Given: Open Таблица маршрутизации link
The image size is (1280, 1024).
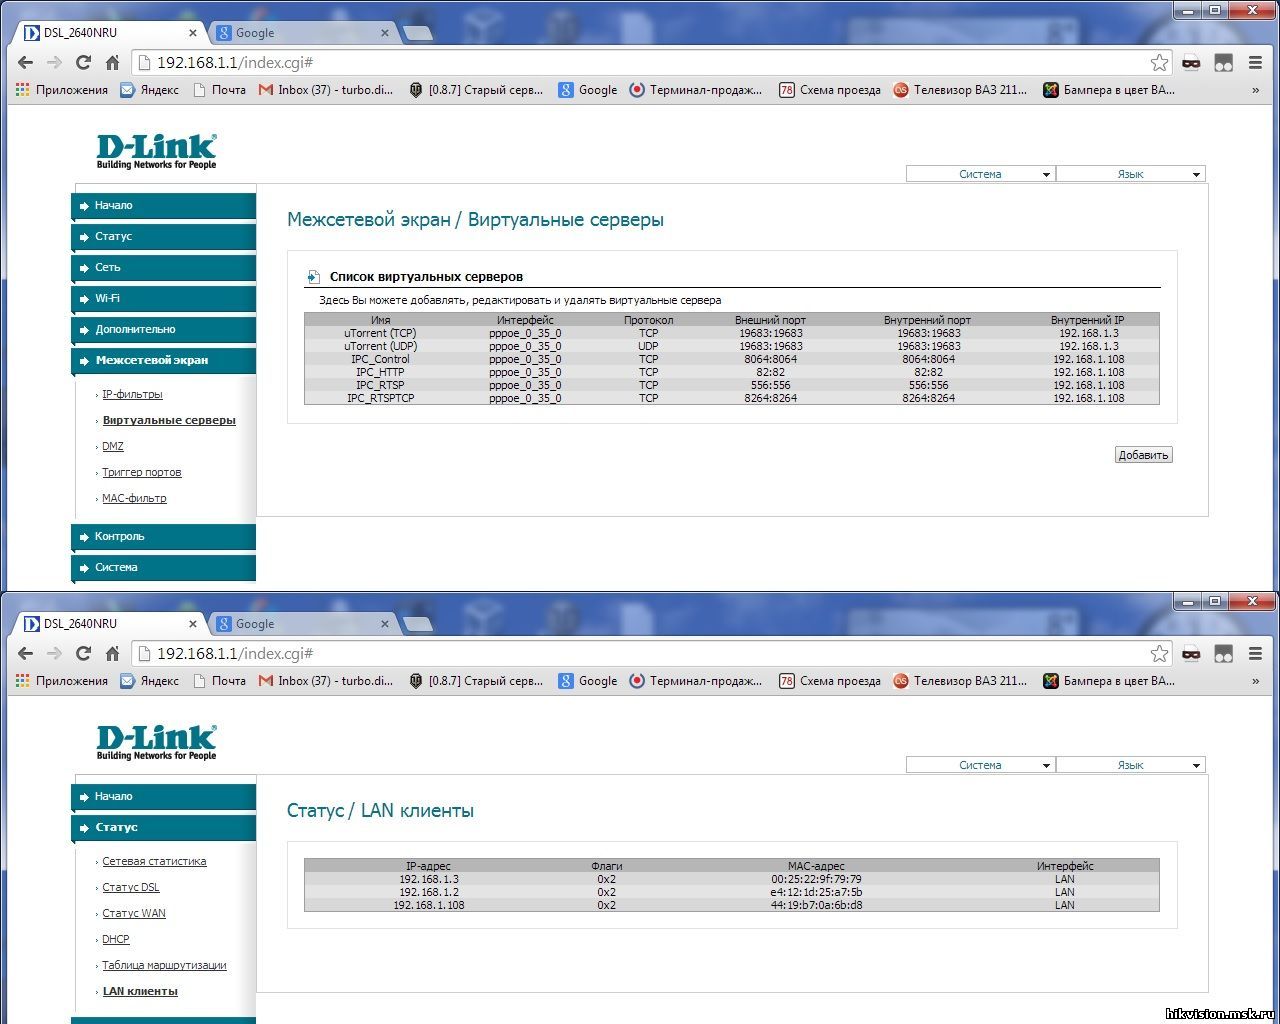Looking at the screenshot, I should click(164, 966).
